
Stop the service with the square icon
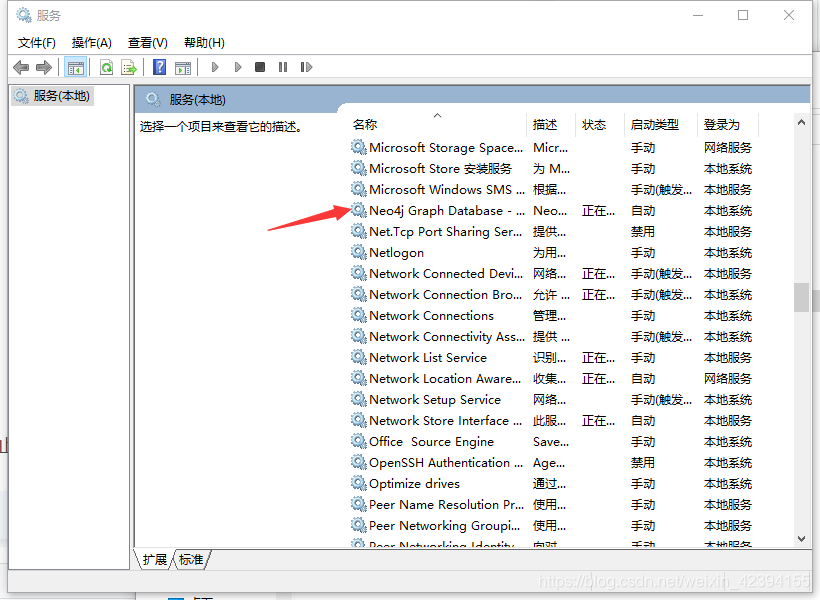coord(260,67)
